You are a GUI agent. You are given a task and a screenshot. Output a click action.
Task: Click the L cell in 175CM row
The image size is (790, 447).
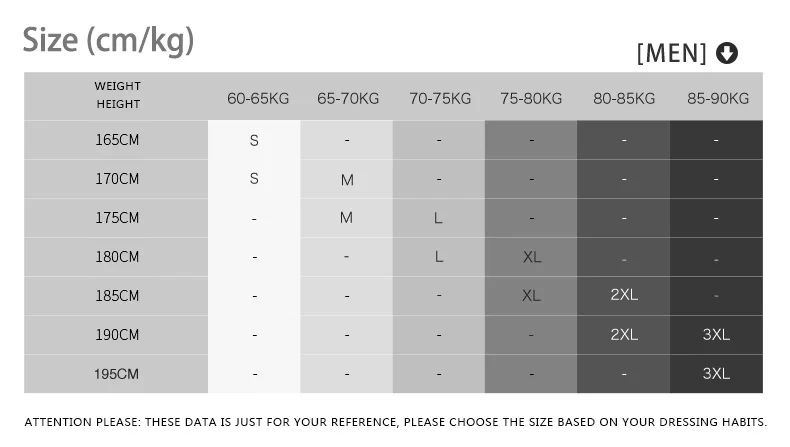click(438, 218)
